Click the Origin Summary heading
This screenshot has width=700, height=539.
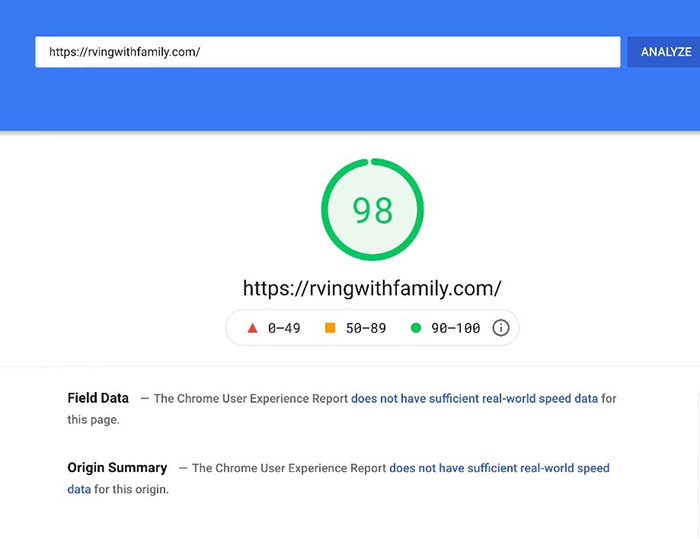[x=117, y=468]
